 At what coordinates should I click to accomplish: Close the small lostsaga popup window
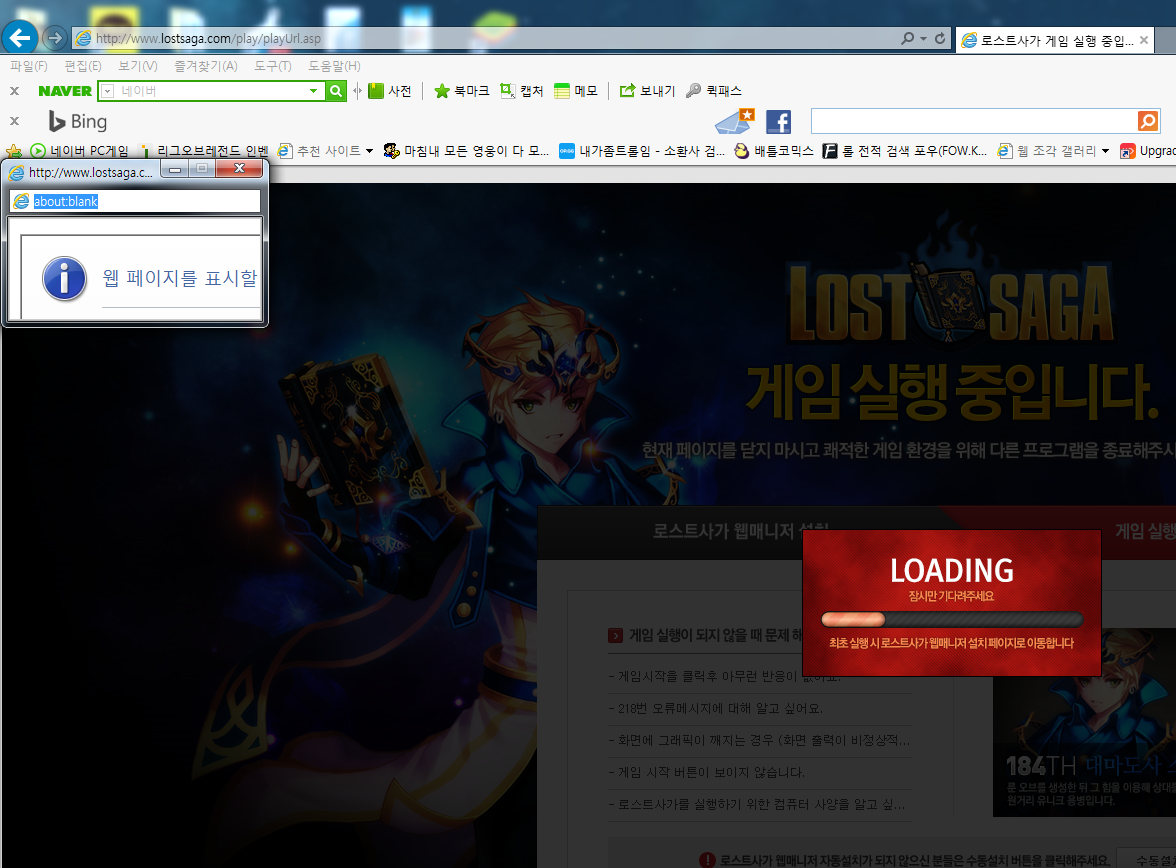239,170
